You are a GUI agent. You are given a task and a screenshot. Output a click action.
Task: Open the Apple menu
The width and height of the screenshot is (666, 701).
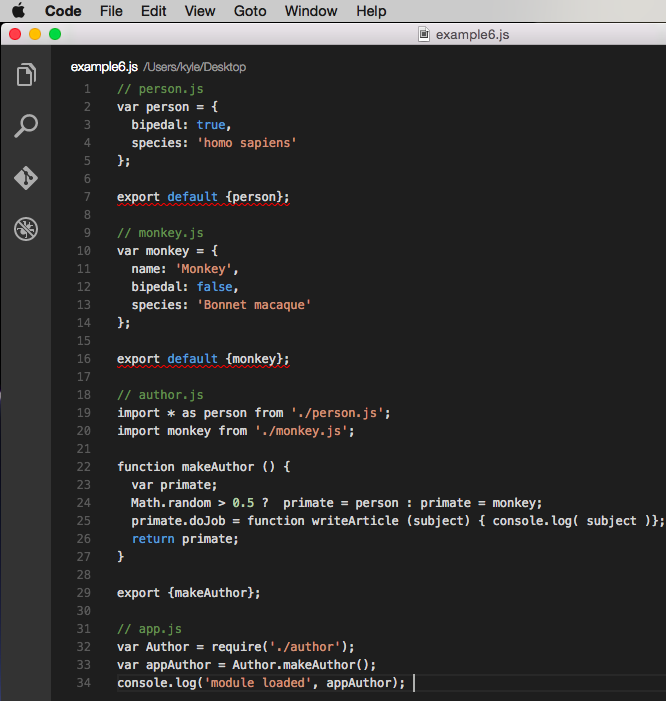coord(18,11)
